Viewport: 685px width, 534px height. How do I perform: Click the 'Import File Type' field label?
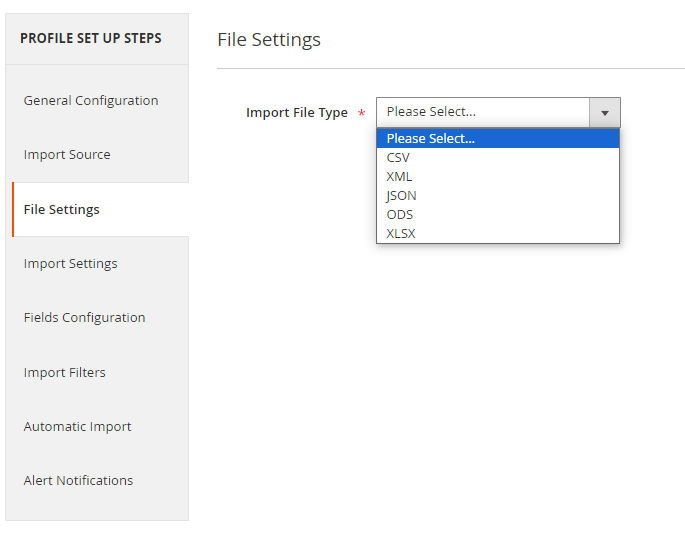pos(297,113)
